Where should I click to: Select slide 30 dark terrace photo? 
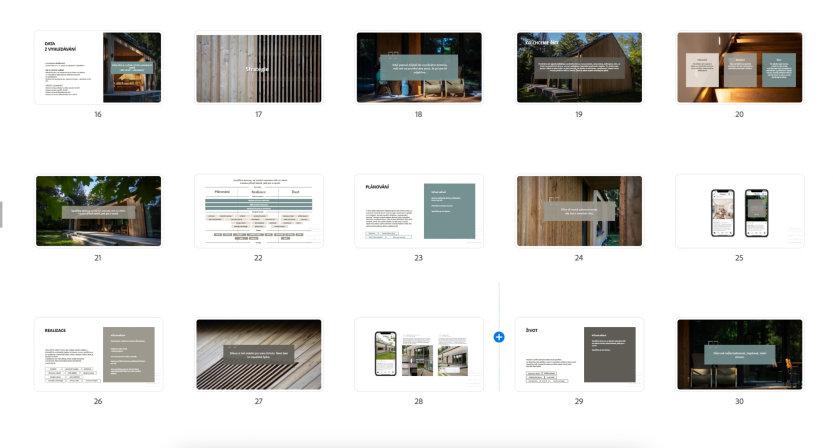[740, 354]
